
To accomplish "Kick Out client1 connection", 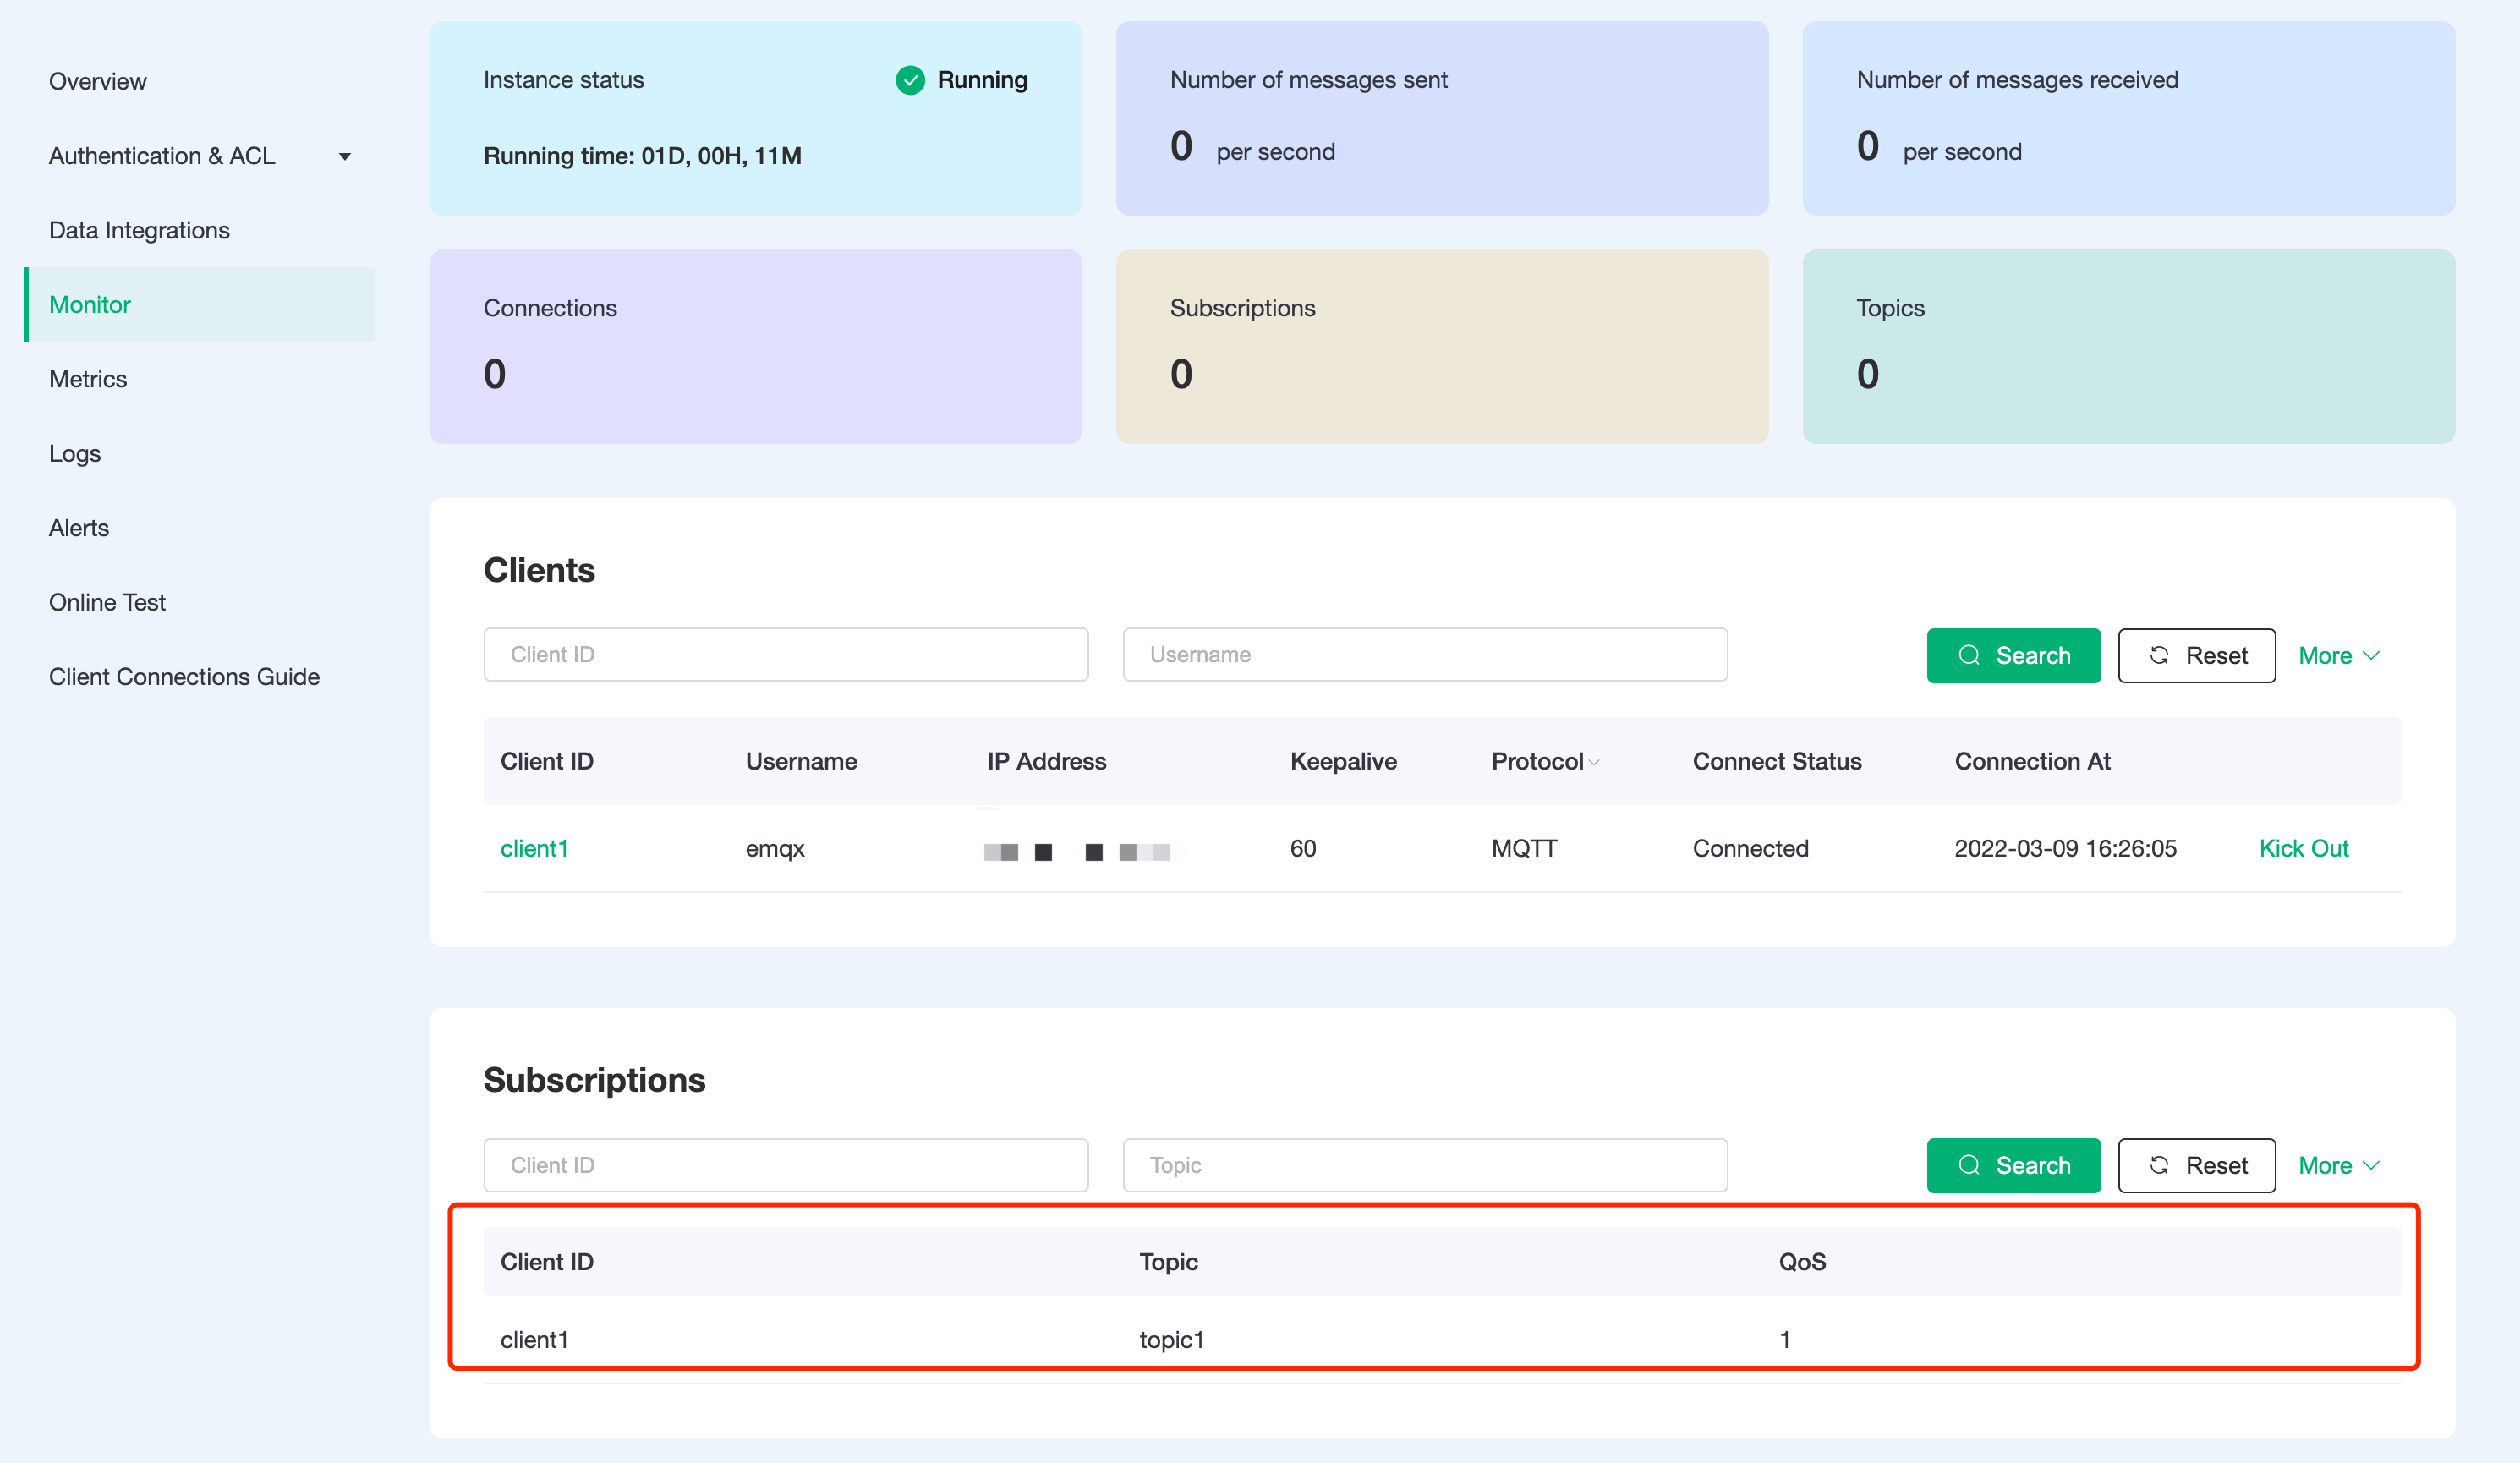I will click(2303, 848).
